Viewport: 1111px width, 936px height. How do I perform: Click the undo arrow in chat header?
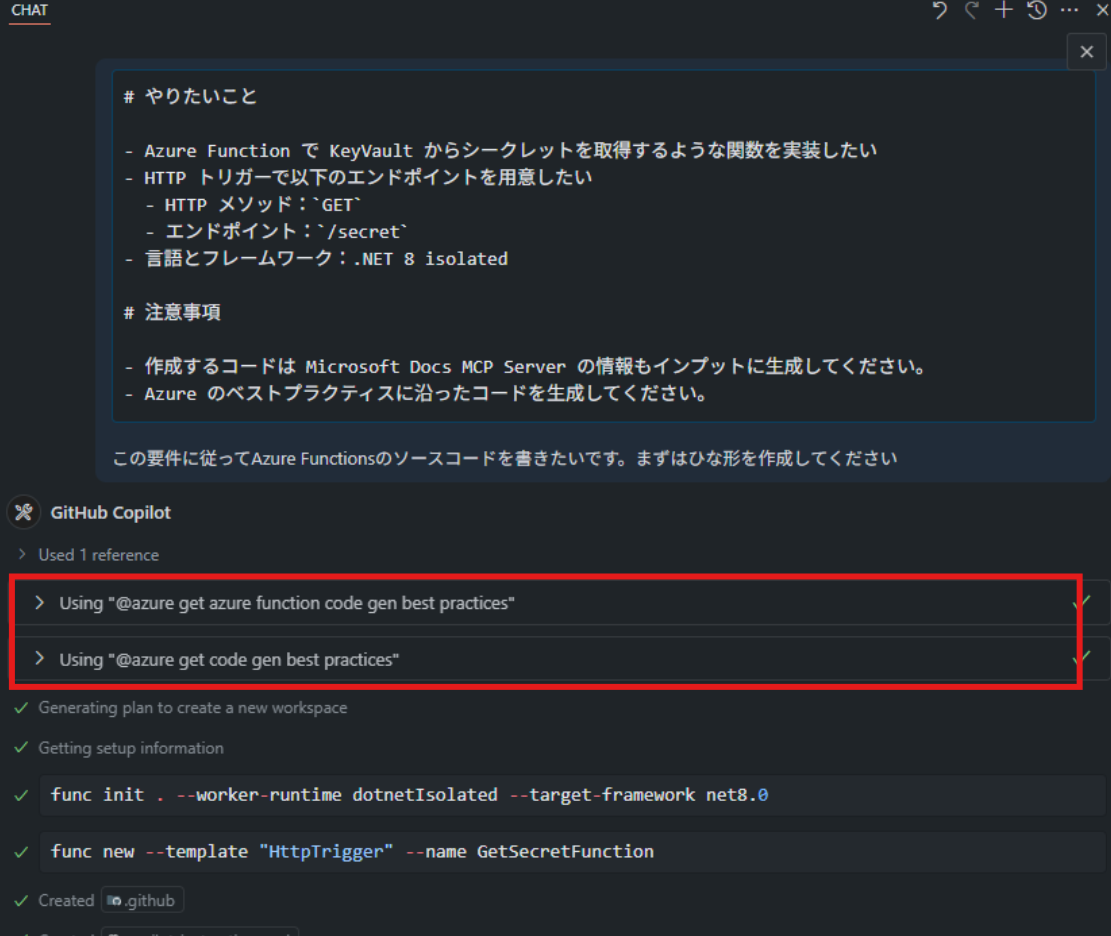(x=940, y=10)
